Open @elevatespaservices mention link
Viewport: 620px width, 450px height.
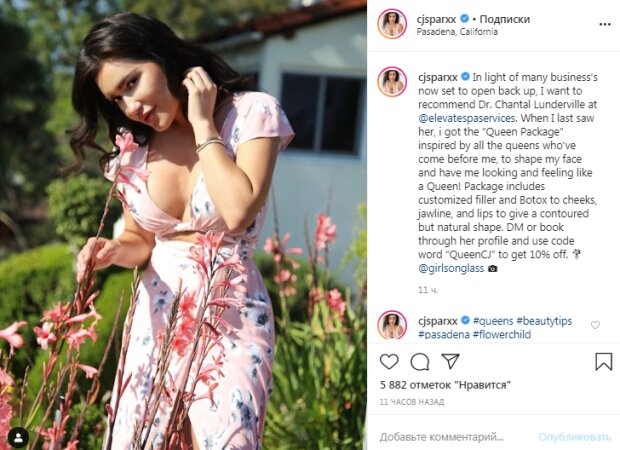point(467,118)
